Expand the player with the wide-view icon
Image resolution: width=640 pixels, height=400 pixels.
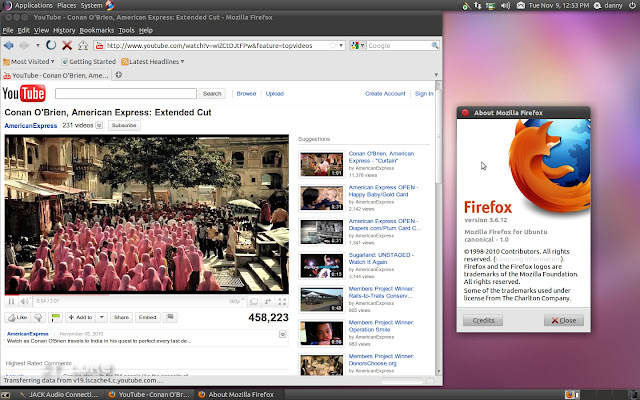click(x=254, y=301)
